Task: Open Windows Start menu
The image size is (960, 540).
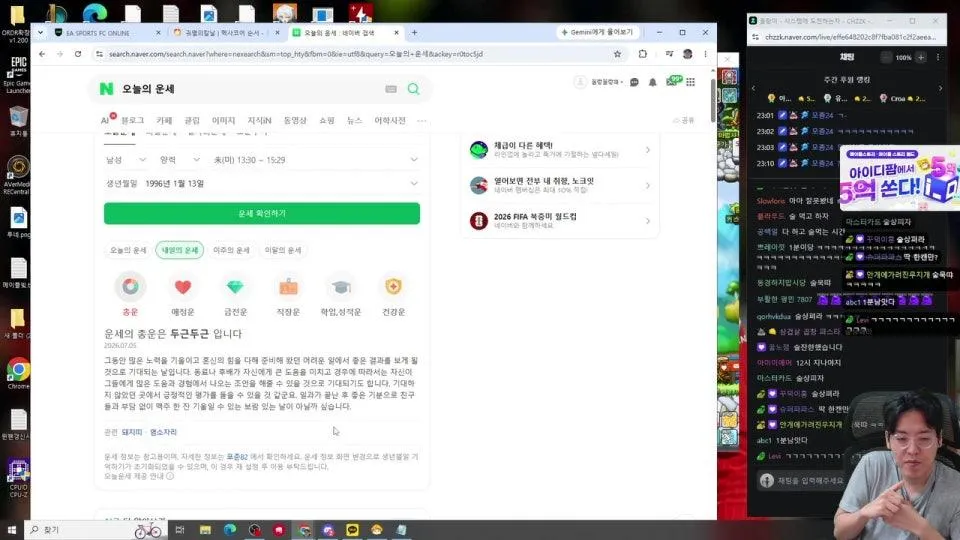Action: pyautogui.click(x=11, y=530)
